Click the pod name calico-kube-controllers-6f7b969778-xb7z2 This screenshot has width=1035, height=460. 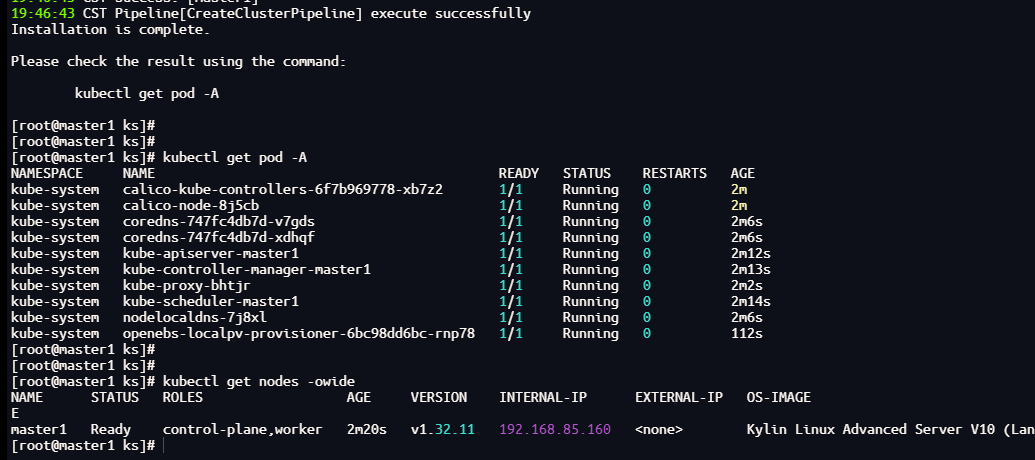(x=282, y=189)
